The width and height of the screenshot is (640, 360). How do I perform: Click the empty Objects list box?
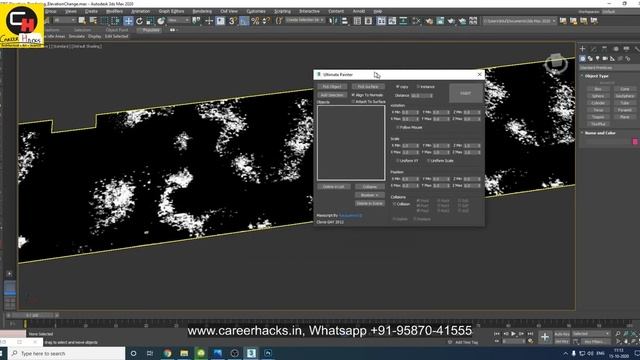351,143
